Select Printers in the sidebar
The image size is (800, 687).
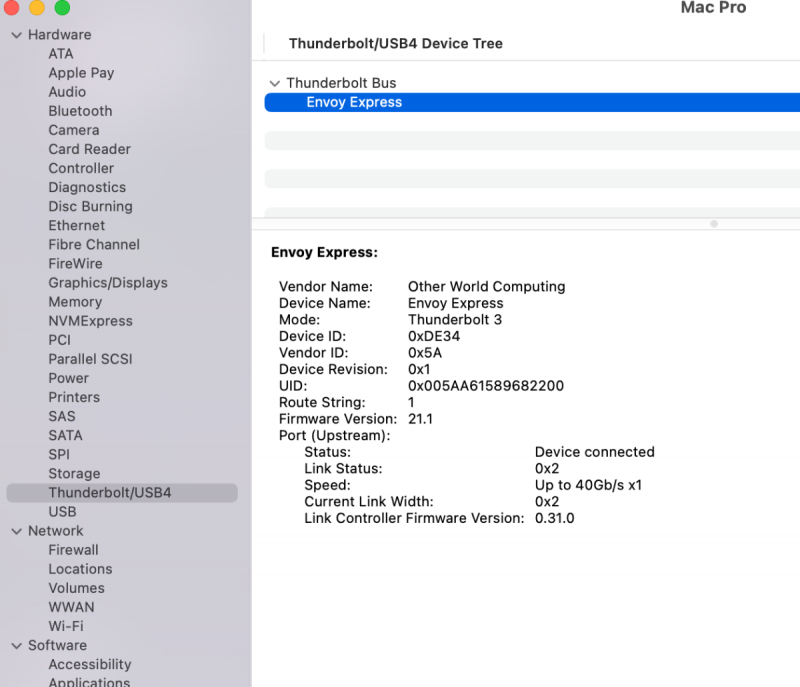(x=74, y=397)
